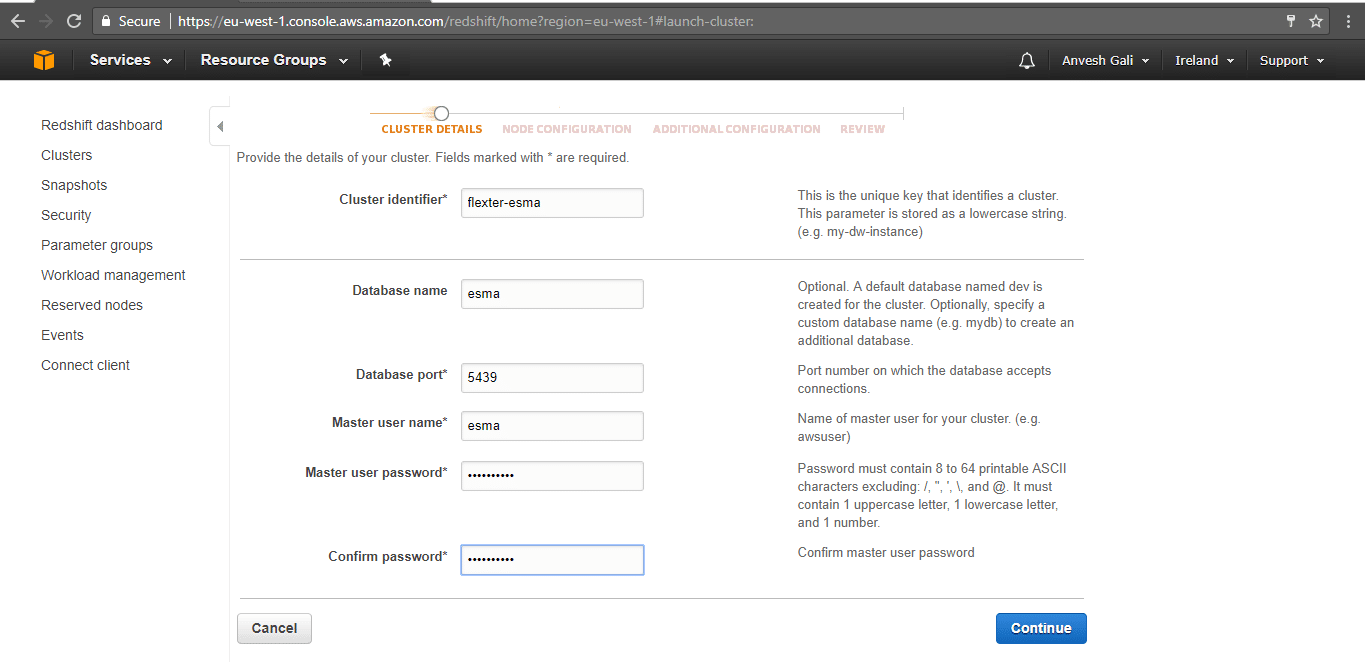Open Parameter groups in sidebar

97,245
